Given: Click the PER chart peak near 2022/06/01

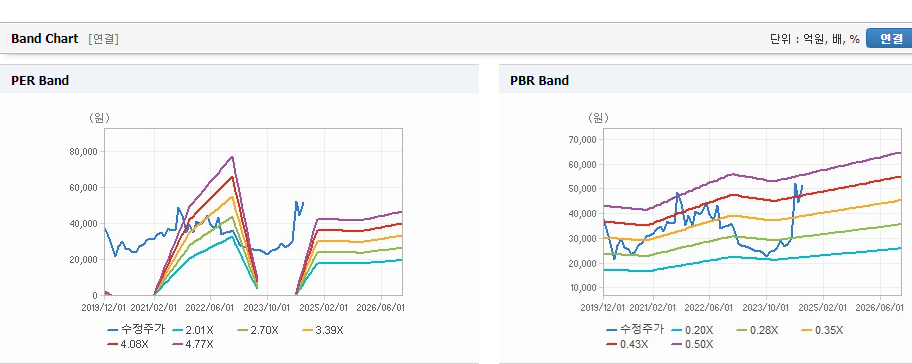Looking at the screenshot, I should [x=232, y=156].
